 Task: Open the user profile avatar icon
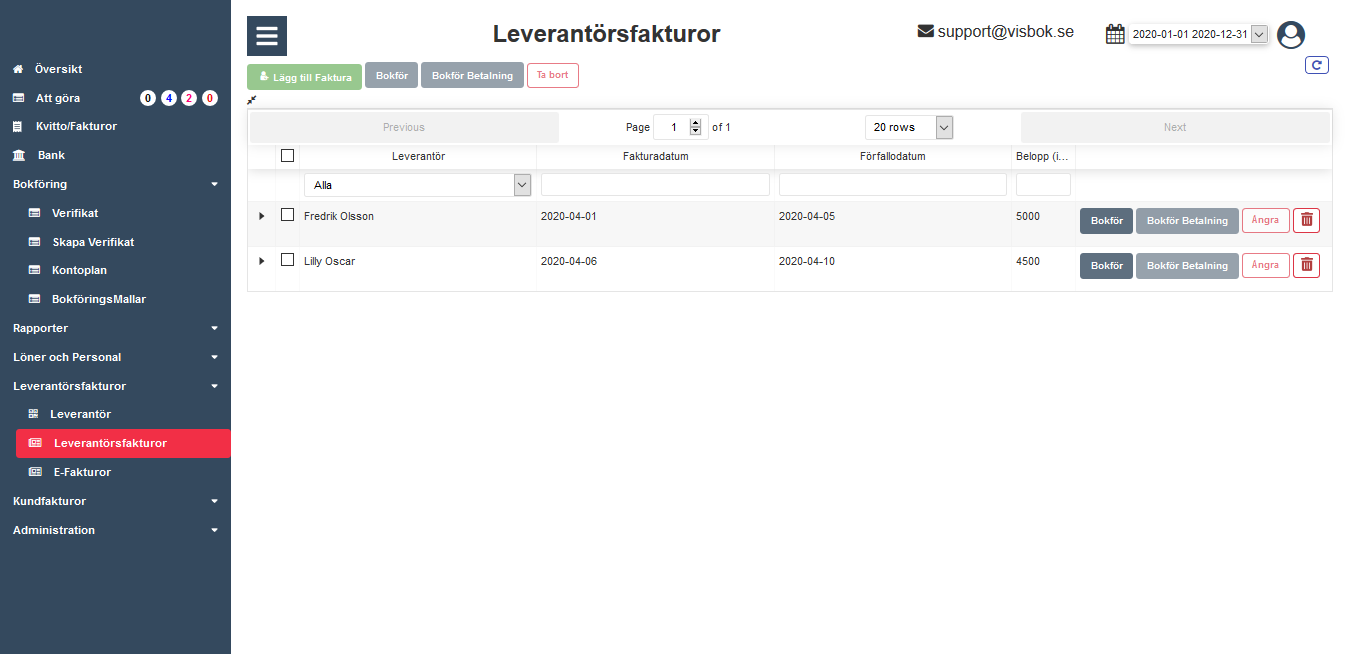click(x=1291, y=35)
